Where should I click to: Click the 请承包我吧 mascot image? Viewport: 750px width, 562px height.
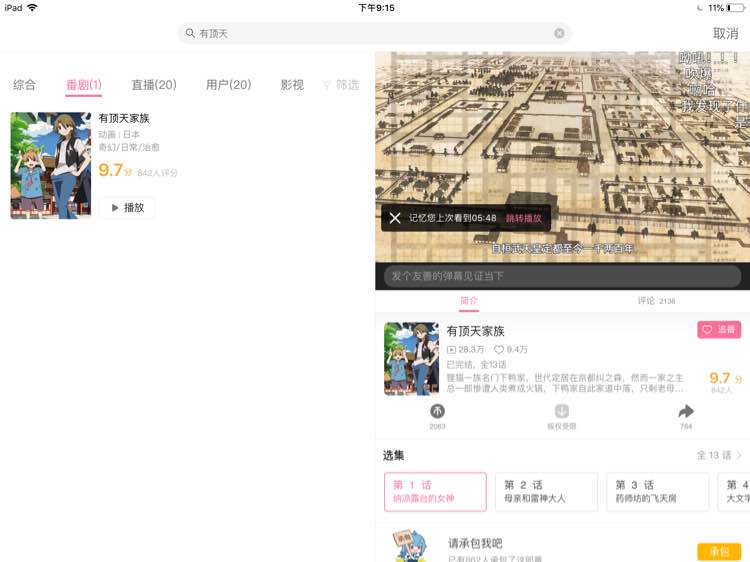pyautogui.click(x=410, y=546)
